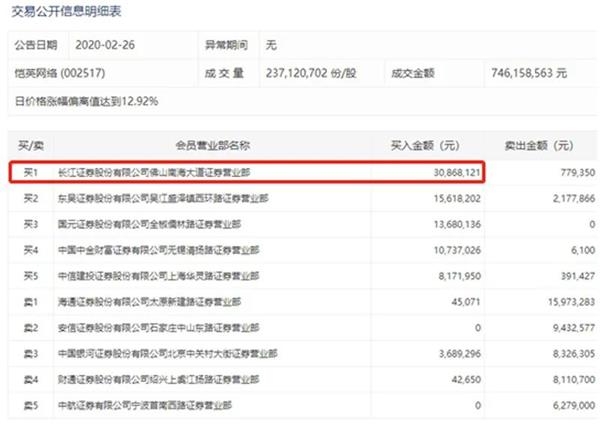Click 中航证券 宁波首南西路 branch name
This screenshot has height=425, width=600.
pyautogui.click(x=145, y=405)
